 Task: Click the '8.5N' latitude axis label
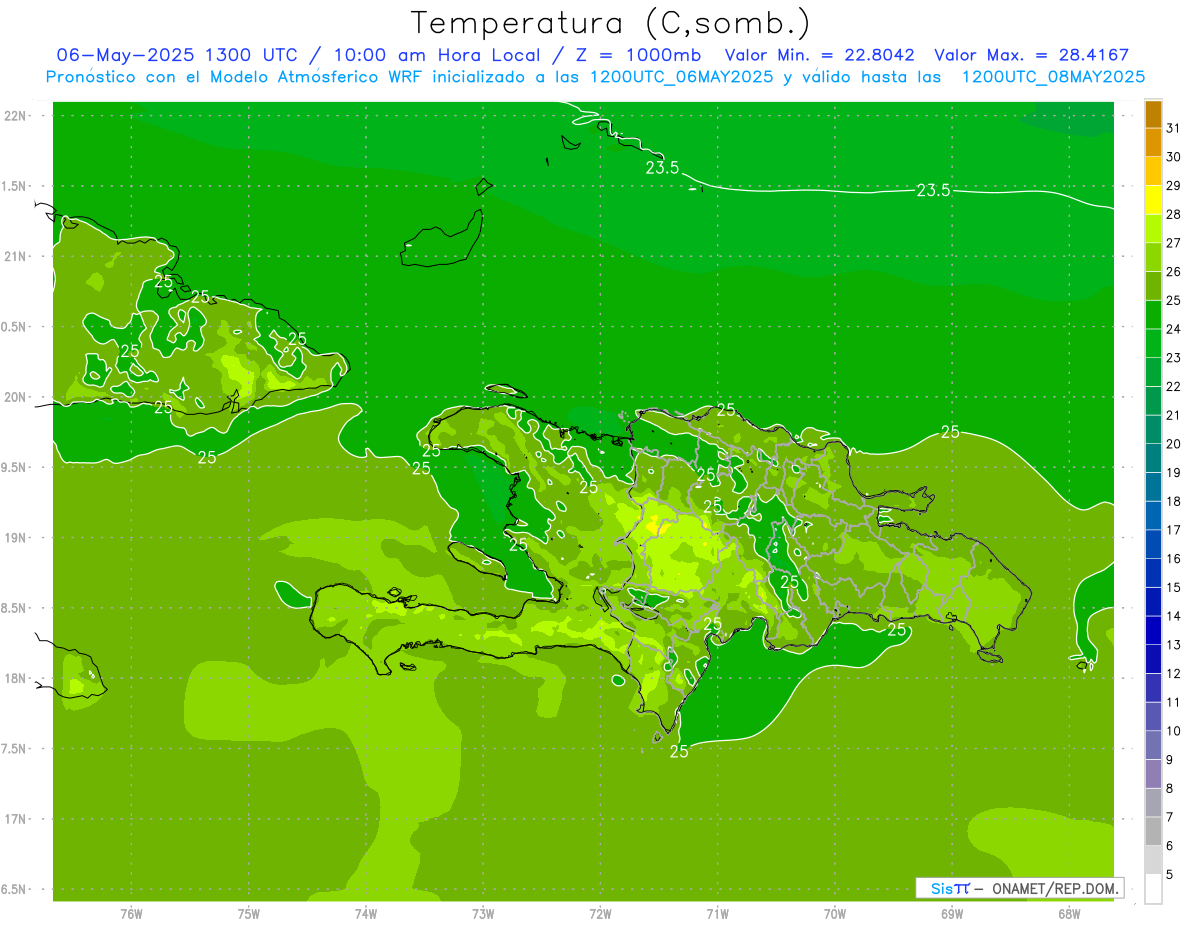(x=15, y=608)
